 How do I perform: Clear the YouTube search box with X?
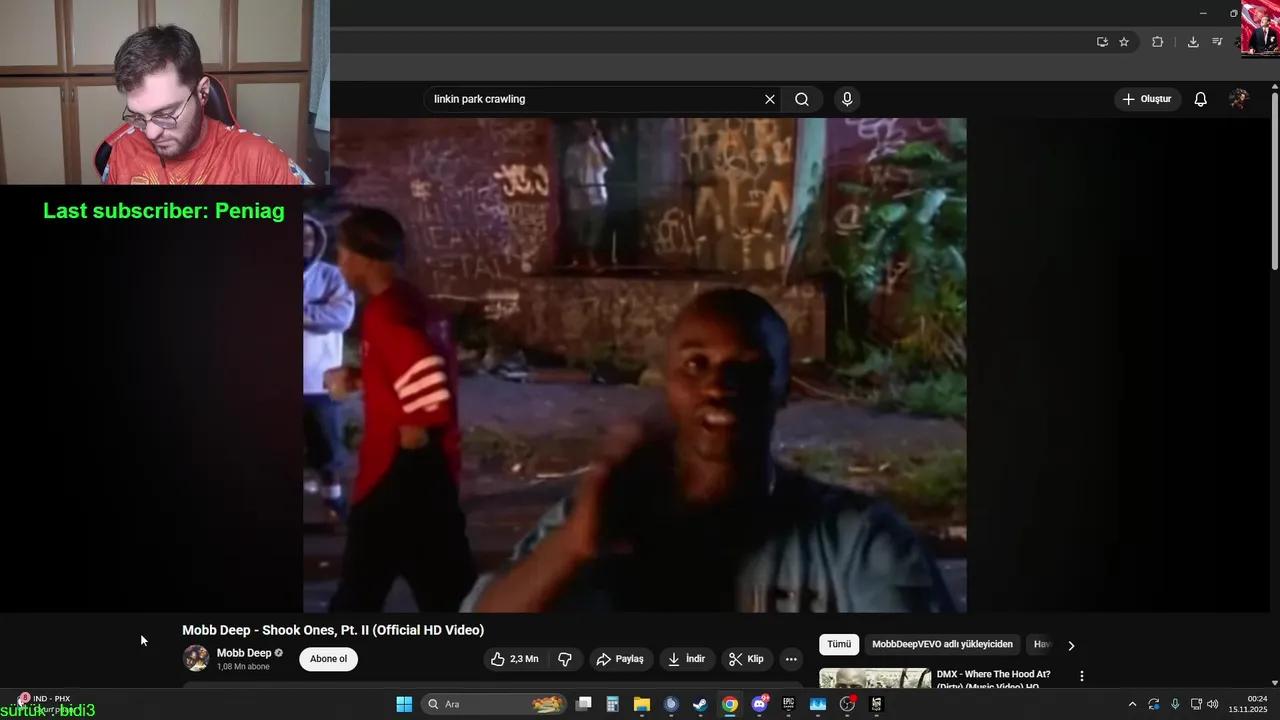(x=770, y=99)
